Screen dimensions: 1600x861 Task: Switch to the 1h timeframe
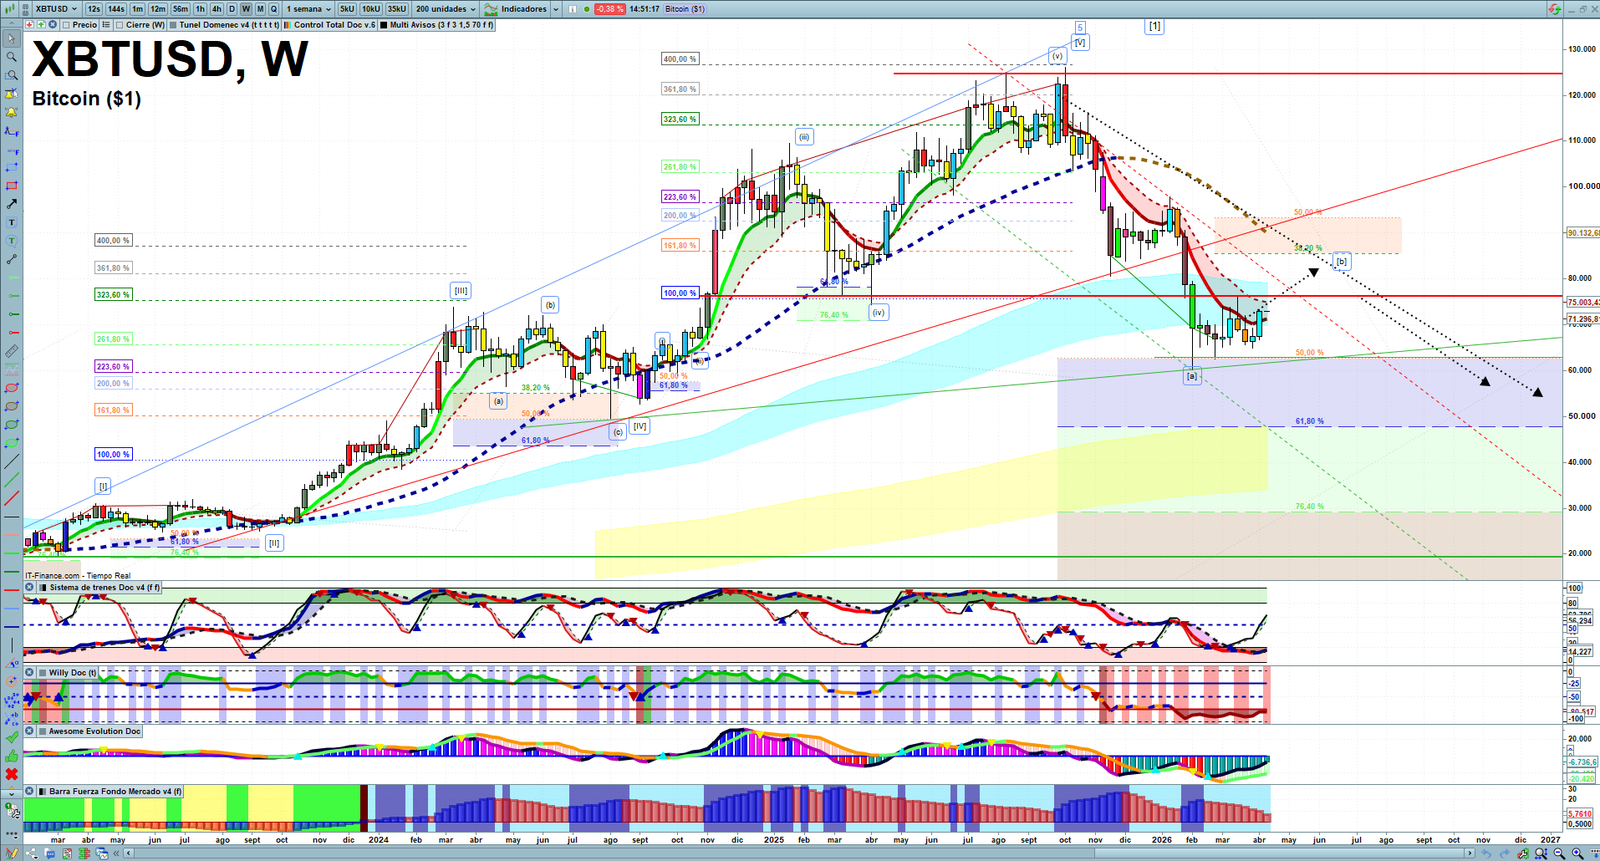(200, 9)
